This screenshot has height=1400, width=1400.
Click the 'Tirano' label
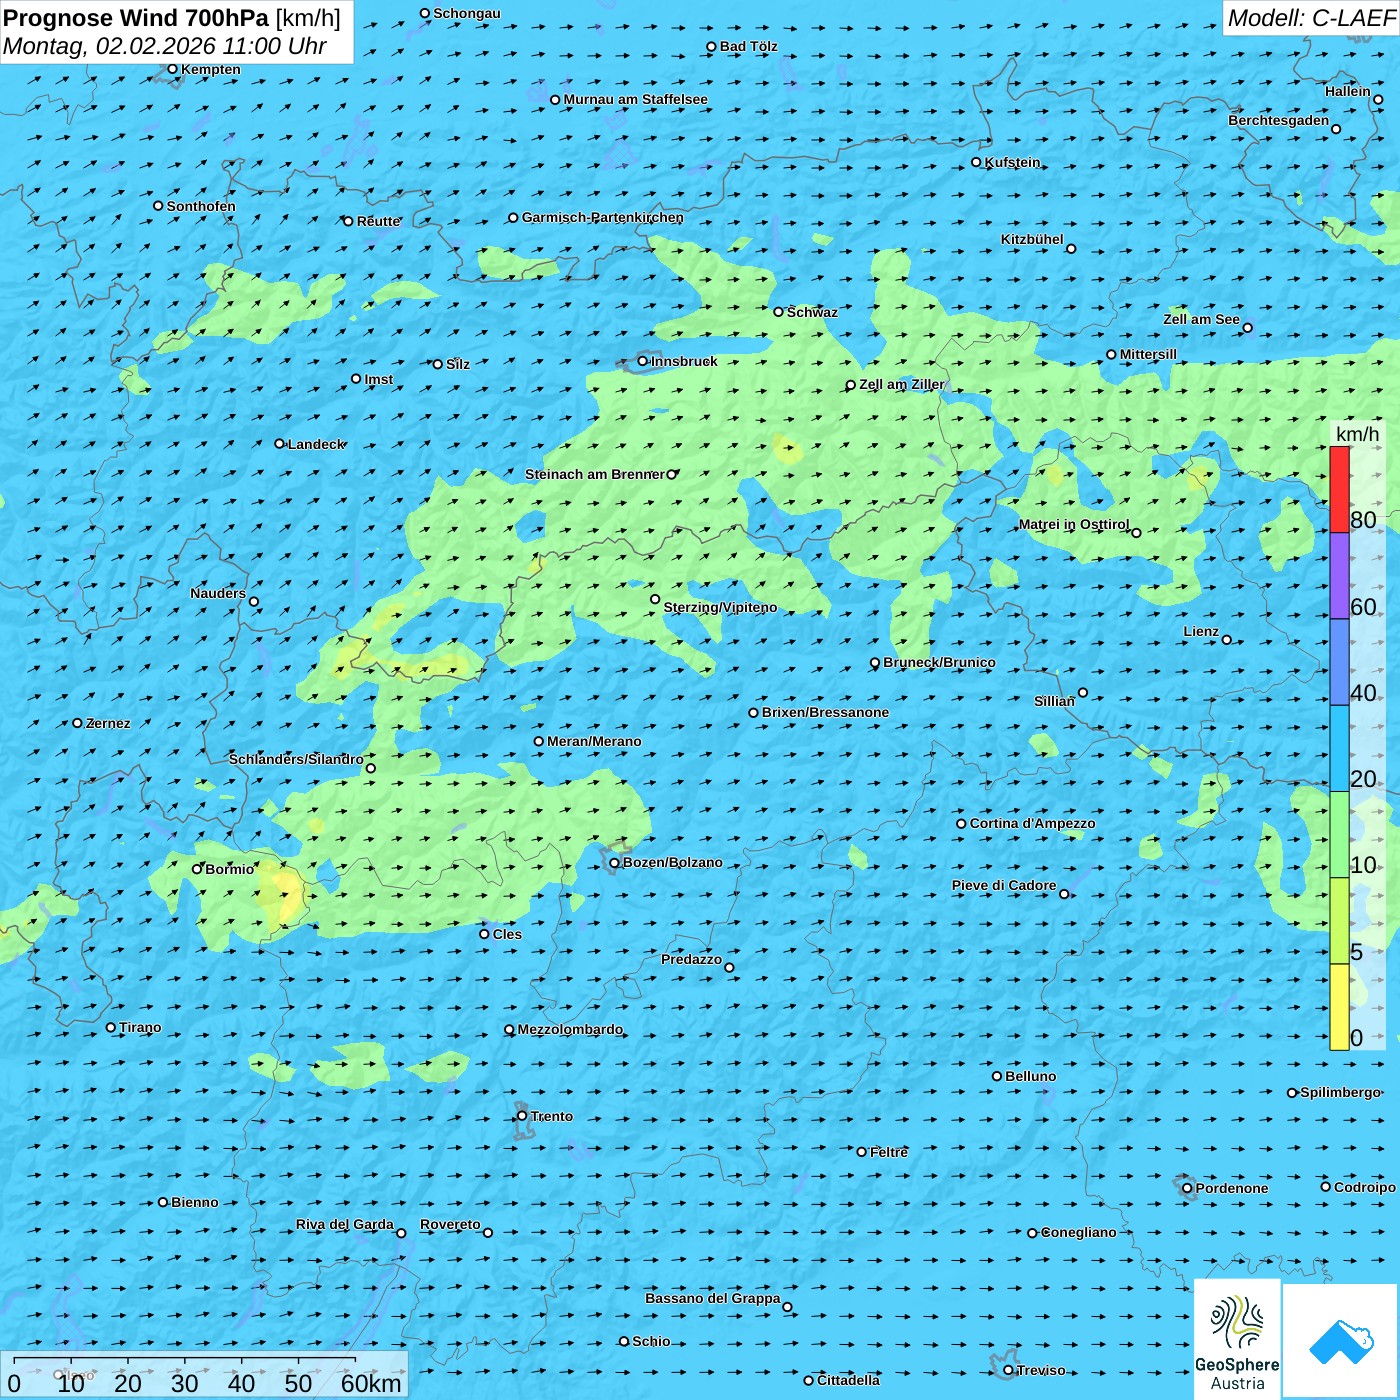pyautogui.click(x=140, y=1027)
